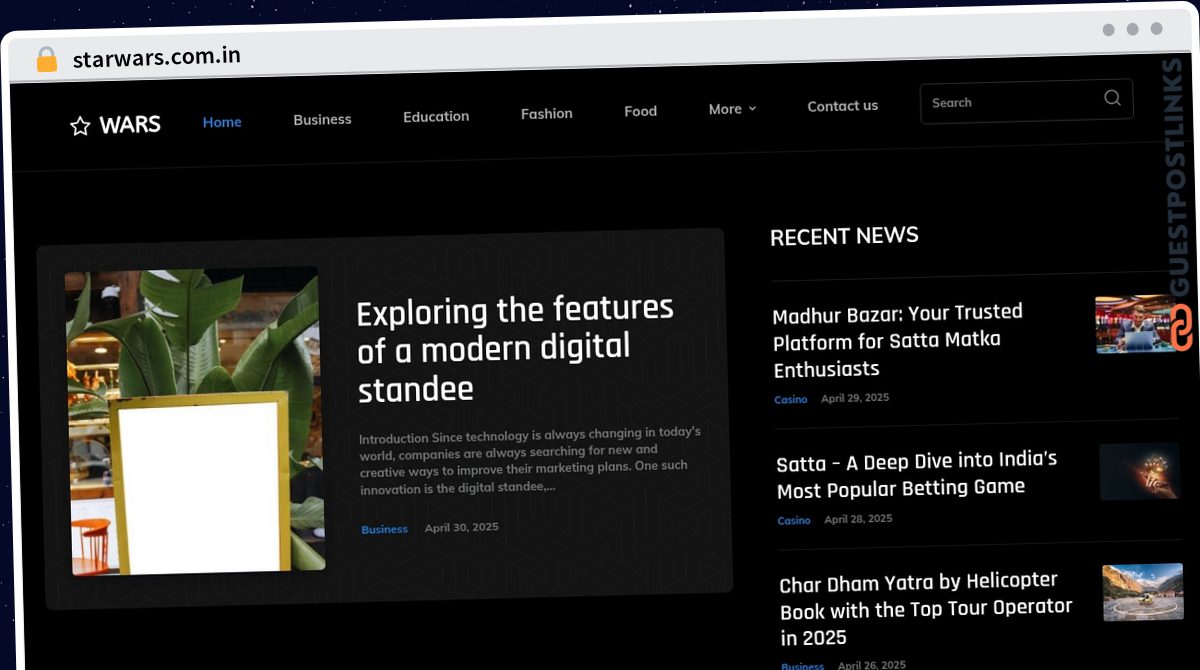Focus the Search input field
1200x670 pixels.
coord(1026,101)
